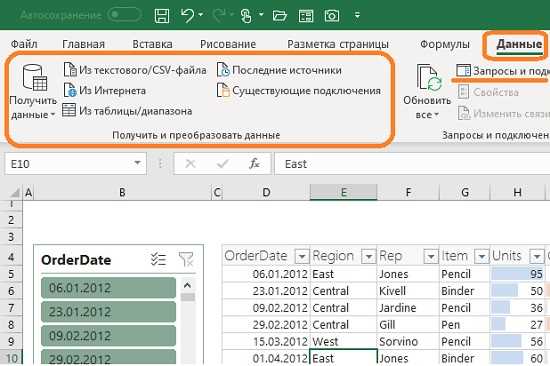Open the Touch mode dropdown arrow

tap(261, 15)
